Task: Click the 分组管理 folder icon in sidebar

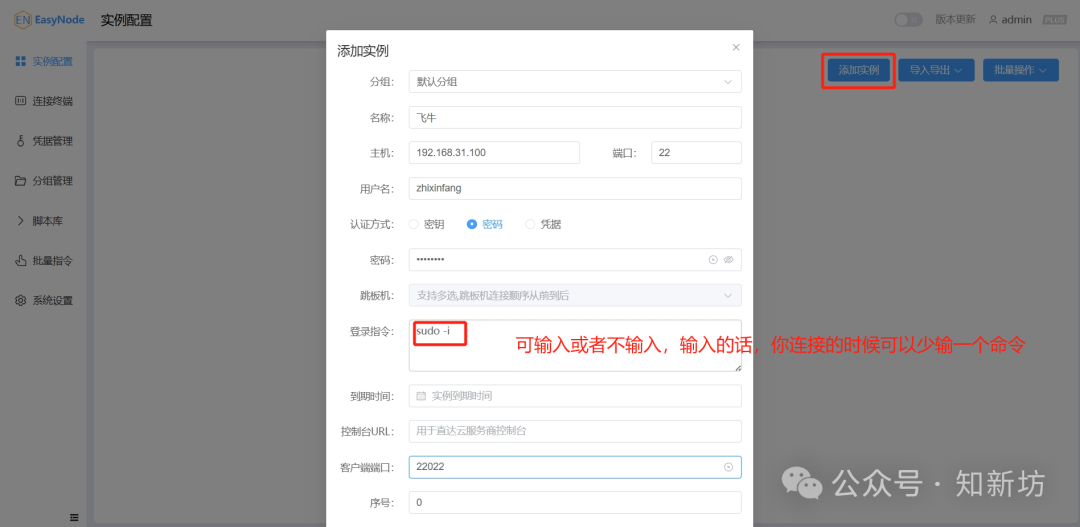Action: (21, 181)
